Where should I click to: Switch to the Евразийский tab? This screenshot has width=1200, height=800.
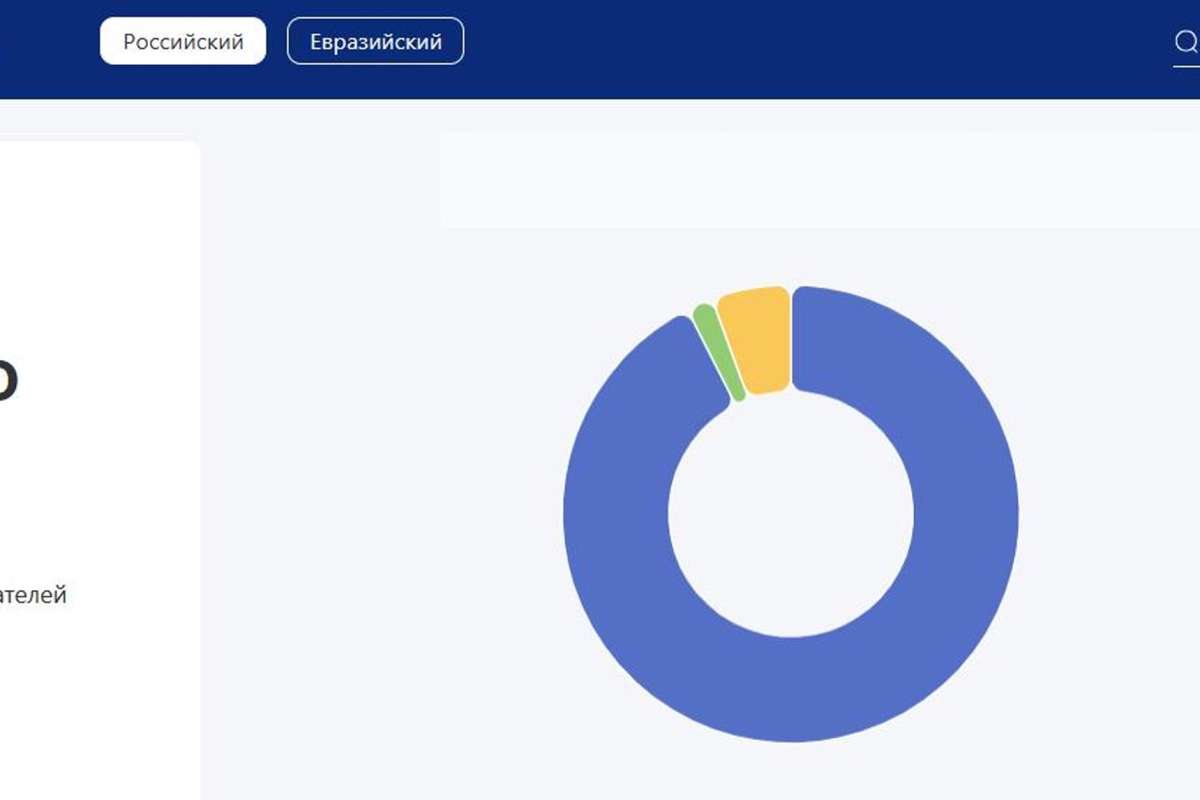pos(375,41)
